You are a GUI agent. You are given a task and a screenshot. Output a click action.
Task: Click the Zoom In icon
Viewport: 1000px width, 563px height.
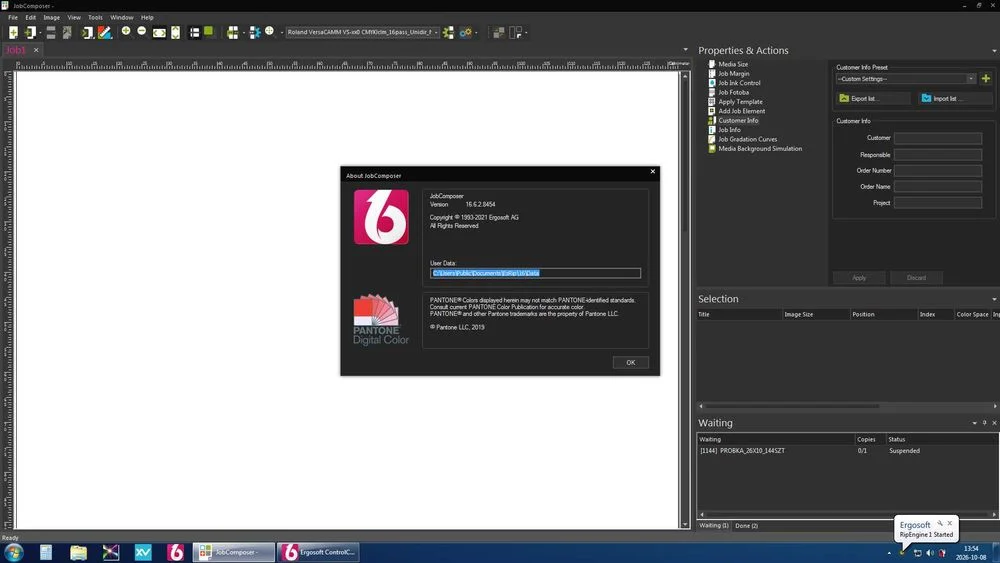(x=126, y=31)
